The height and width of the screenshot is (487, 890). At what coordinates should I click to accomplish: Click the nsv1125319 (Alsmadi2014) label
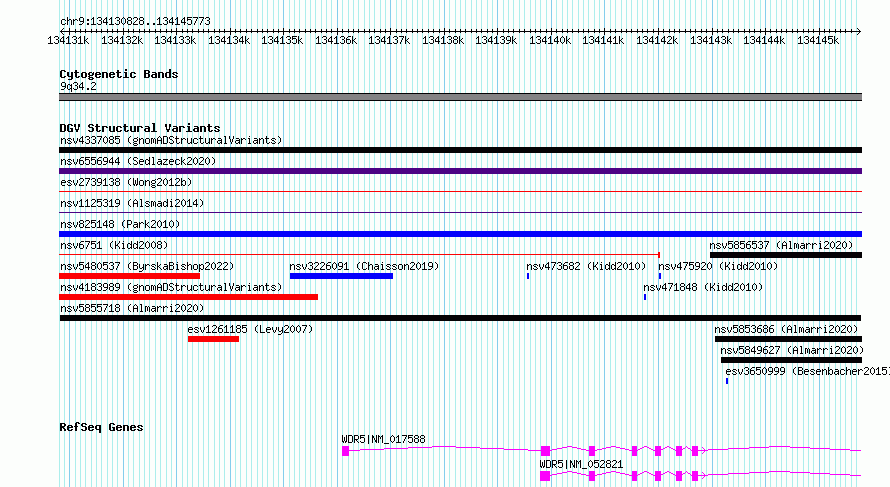(x=132, y=203)
